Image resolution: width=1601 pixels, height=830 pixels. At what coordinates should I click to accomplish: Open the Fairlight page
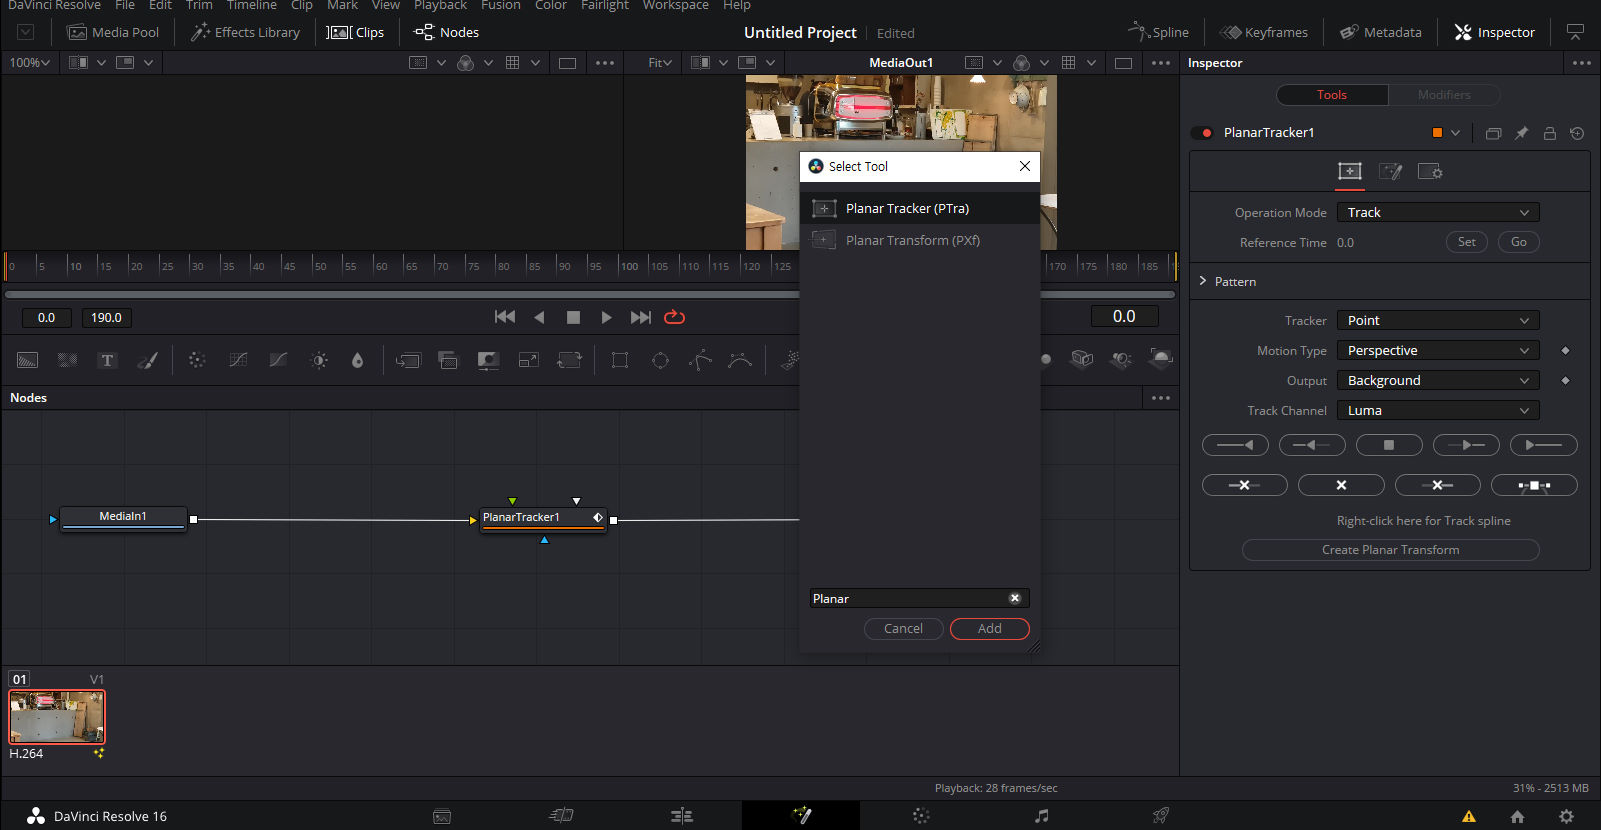click(1041, 816)
